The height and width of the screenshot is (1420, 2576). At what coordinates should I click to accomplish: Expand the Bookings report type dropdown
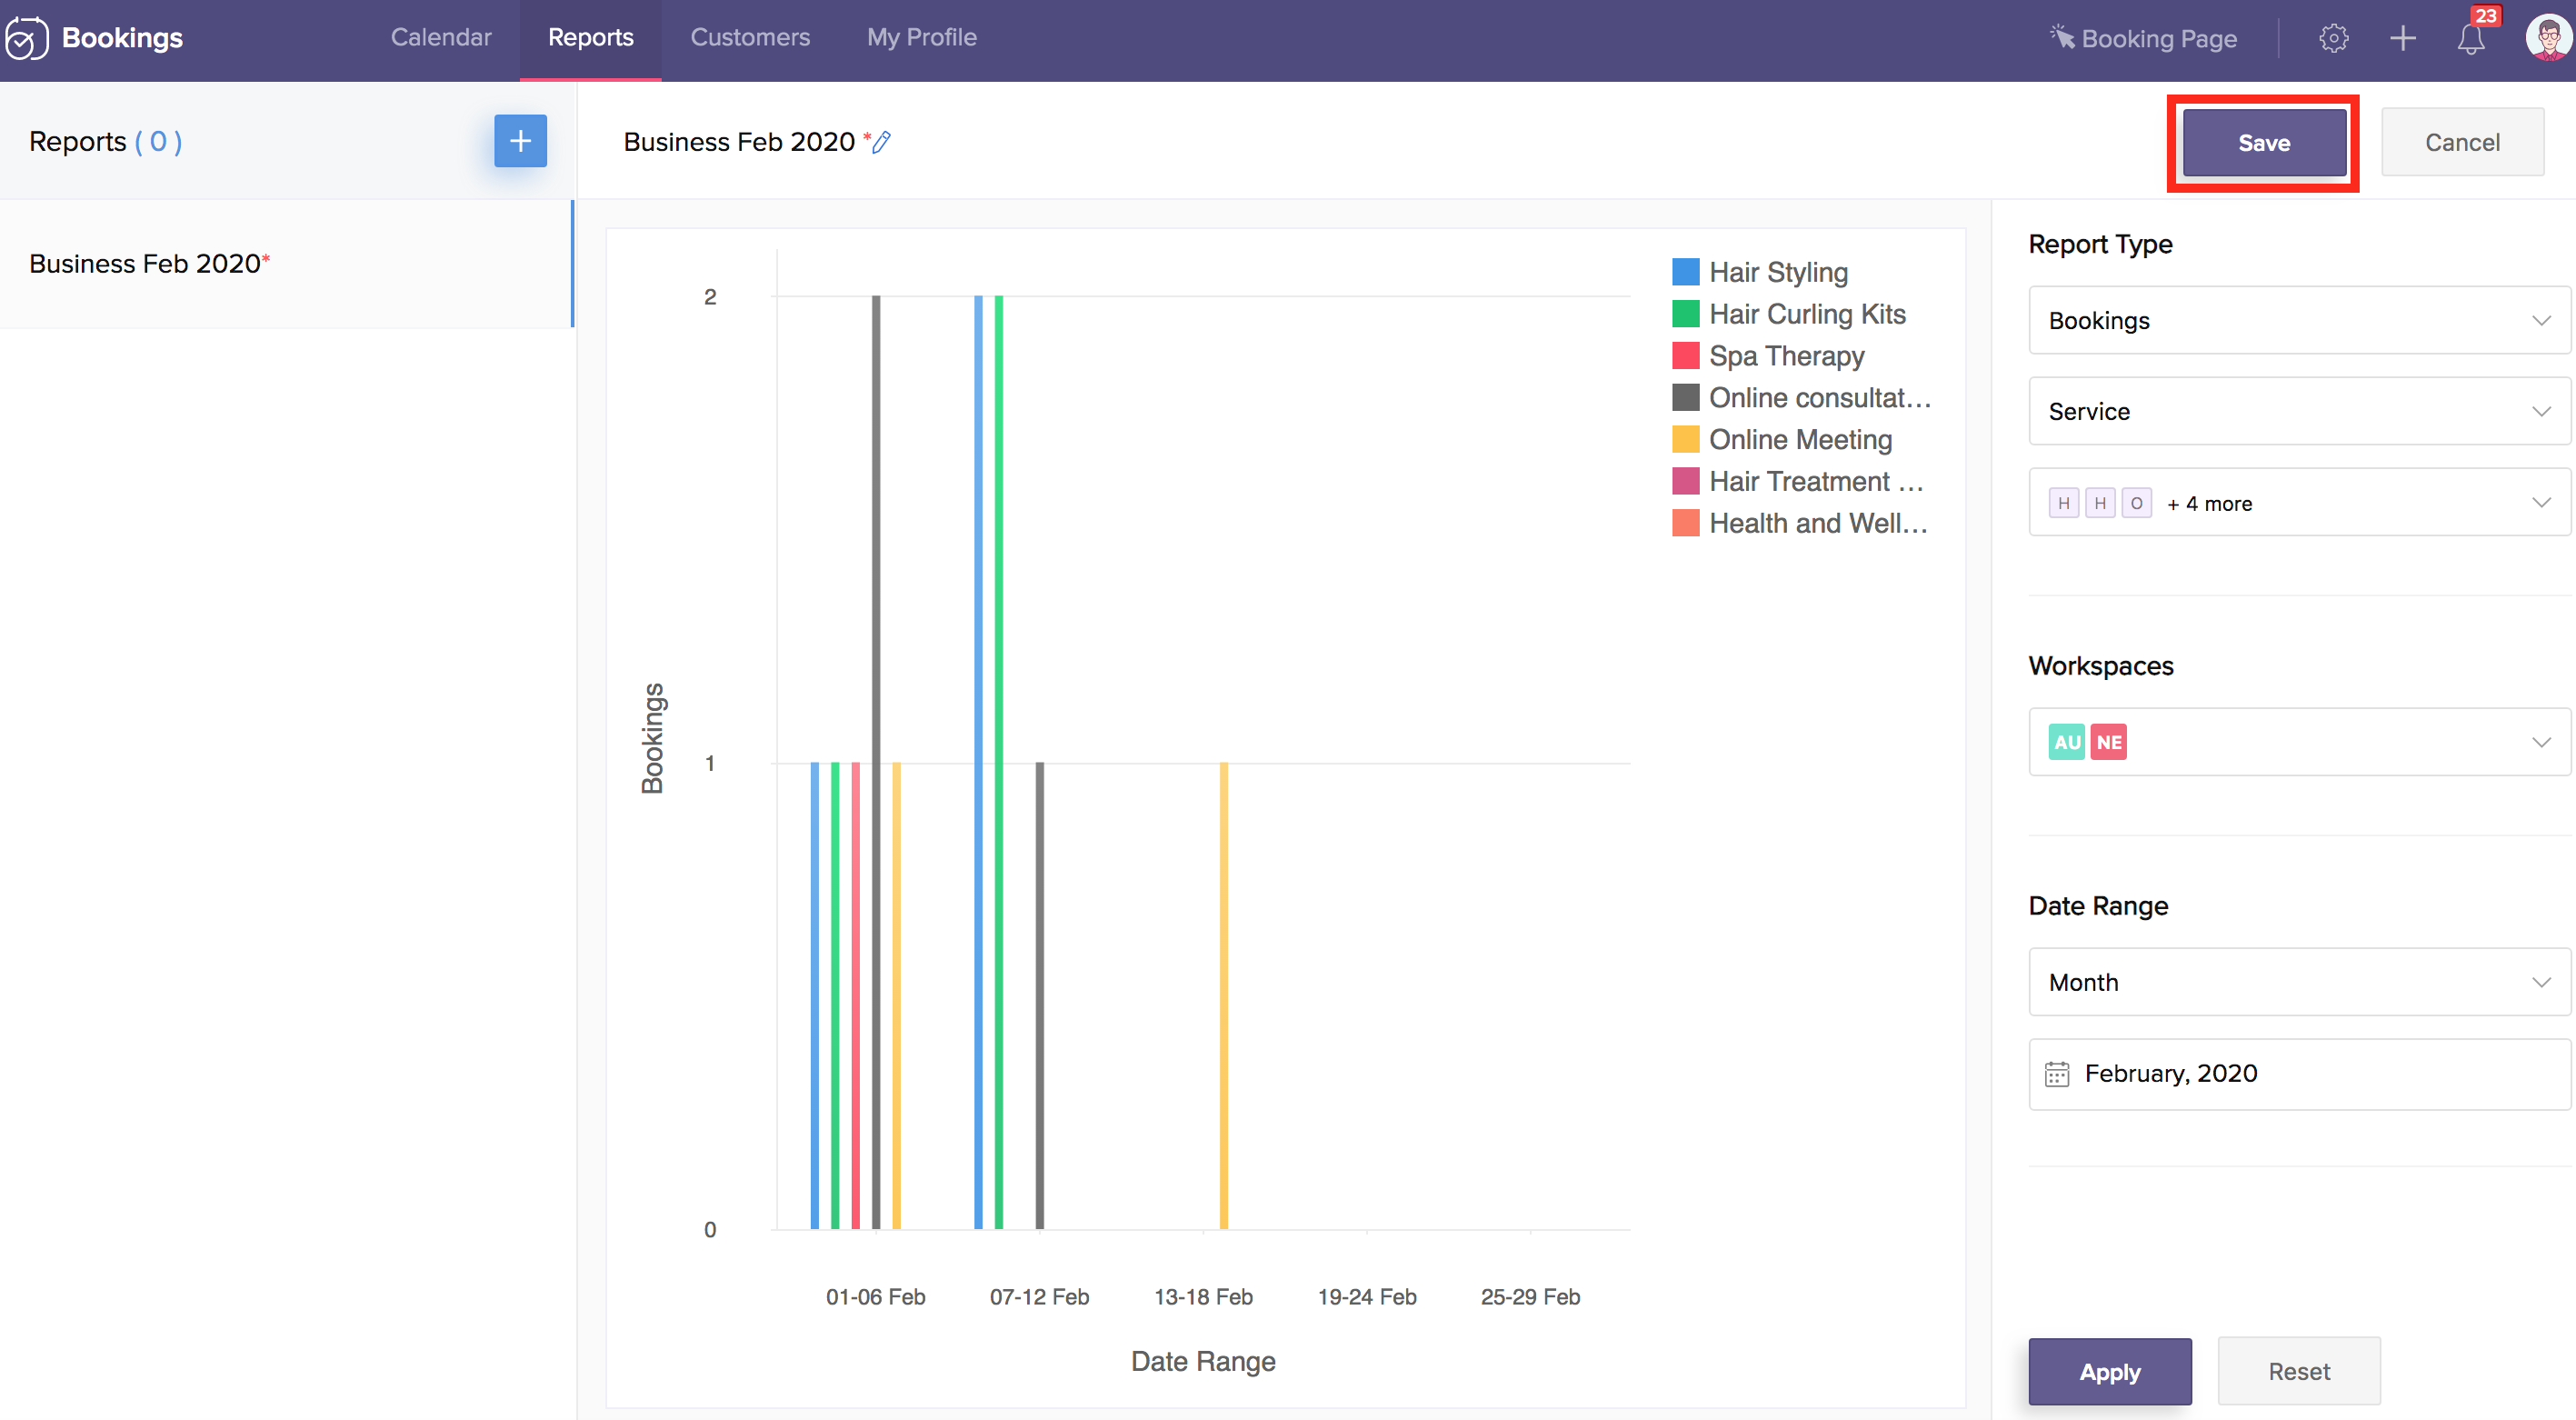[x=2298, y=321]
